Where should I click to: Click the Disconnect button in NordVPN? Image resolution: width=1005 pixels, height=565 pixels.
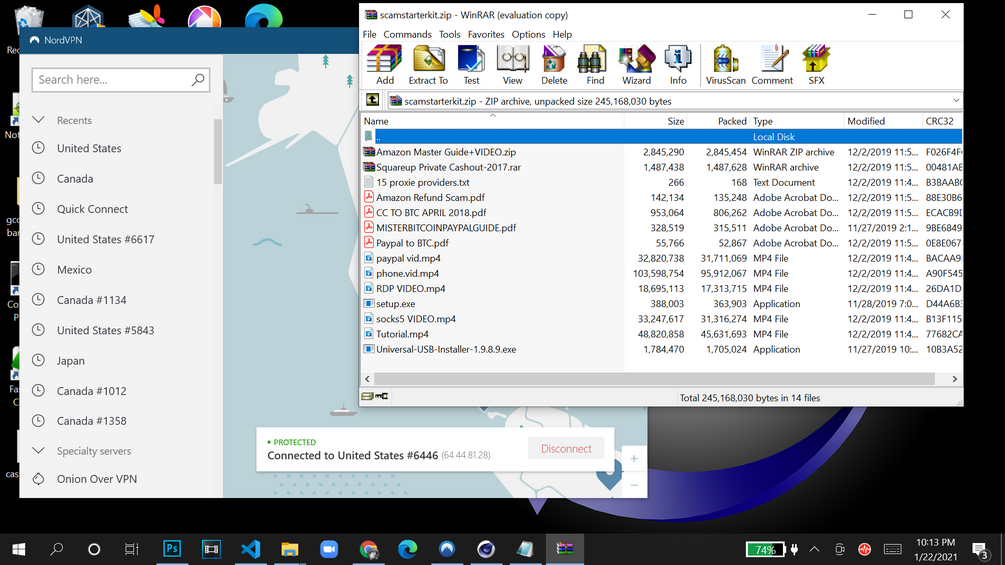566,448
